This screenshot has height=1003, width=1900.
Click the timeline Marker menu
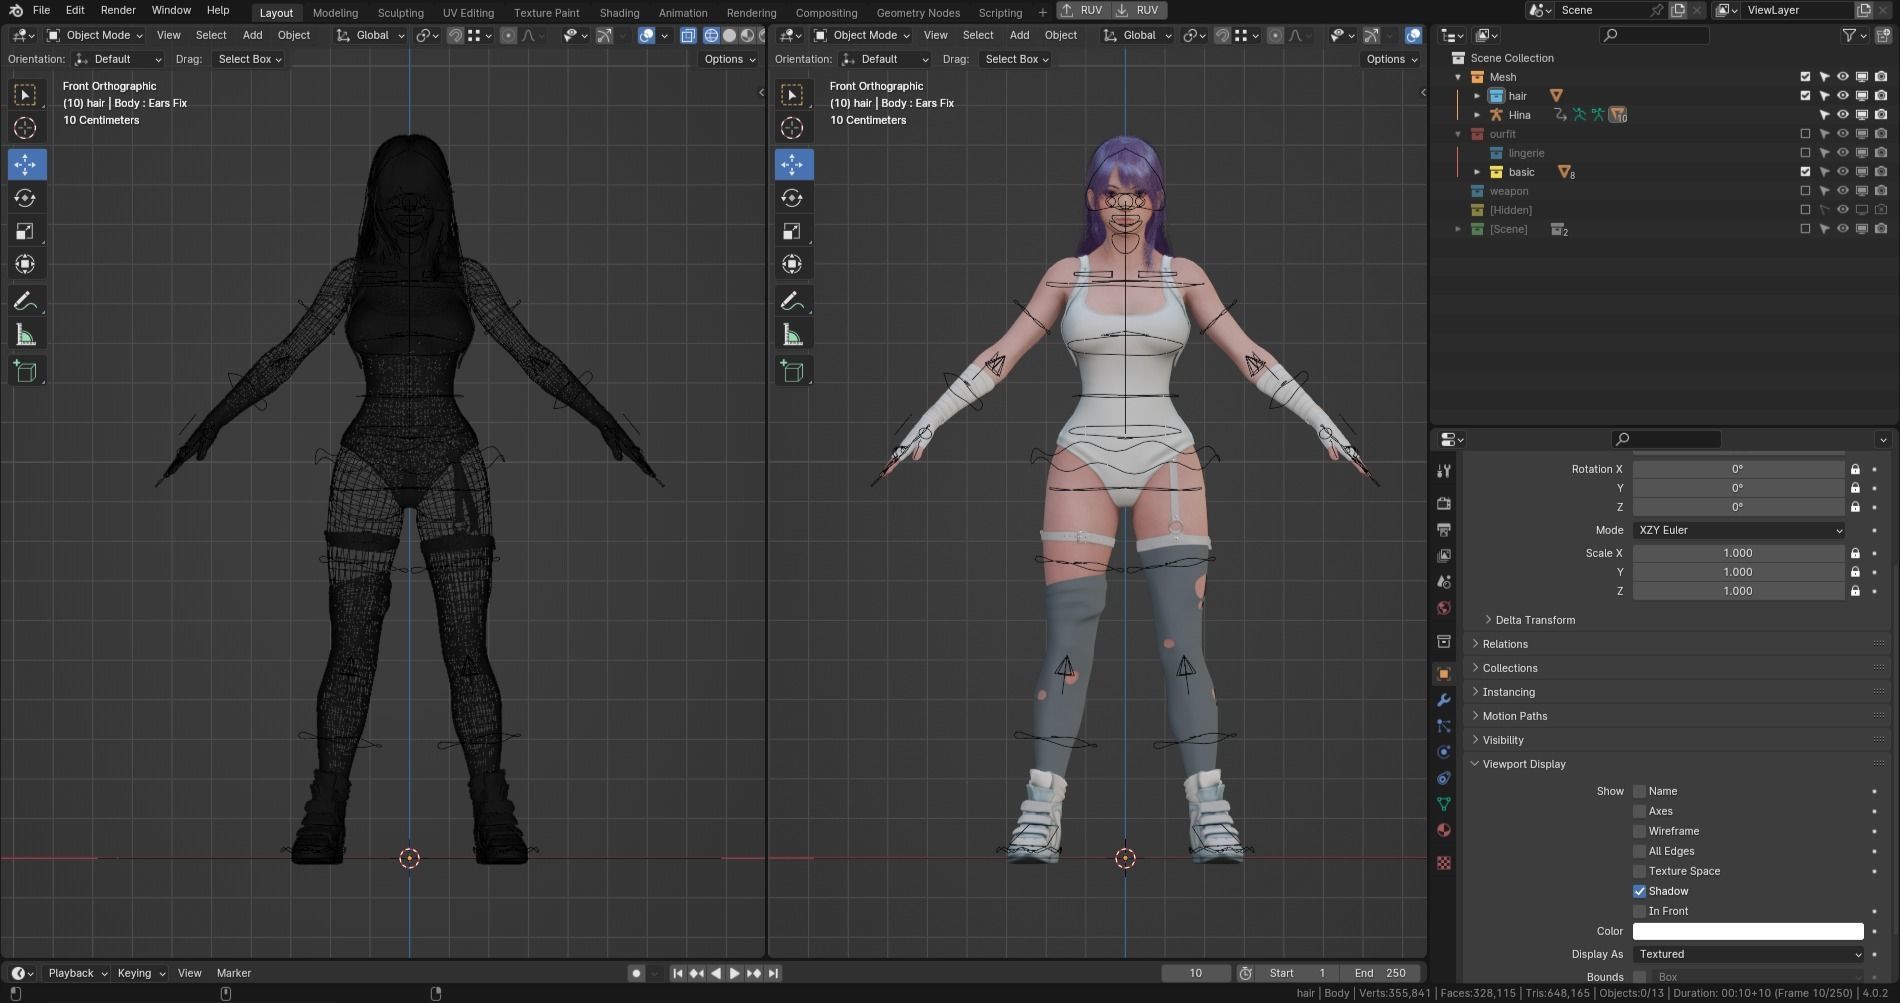point(234,973)
